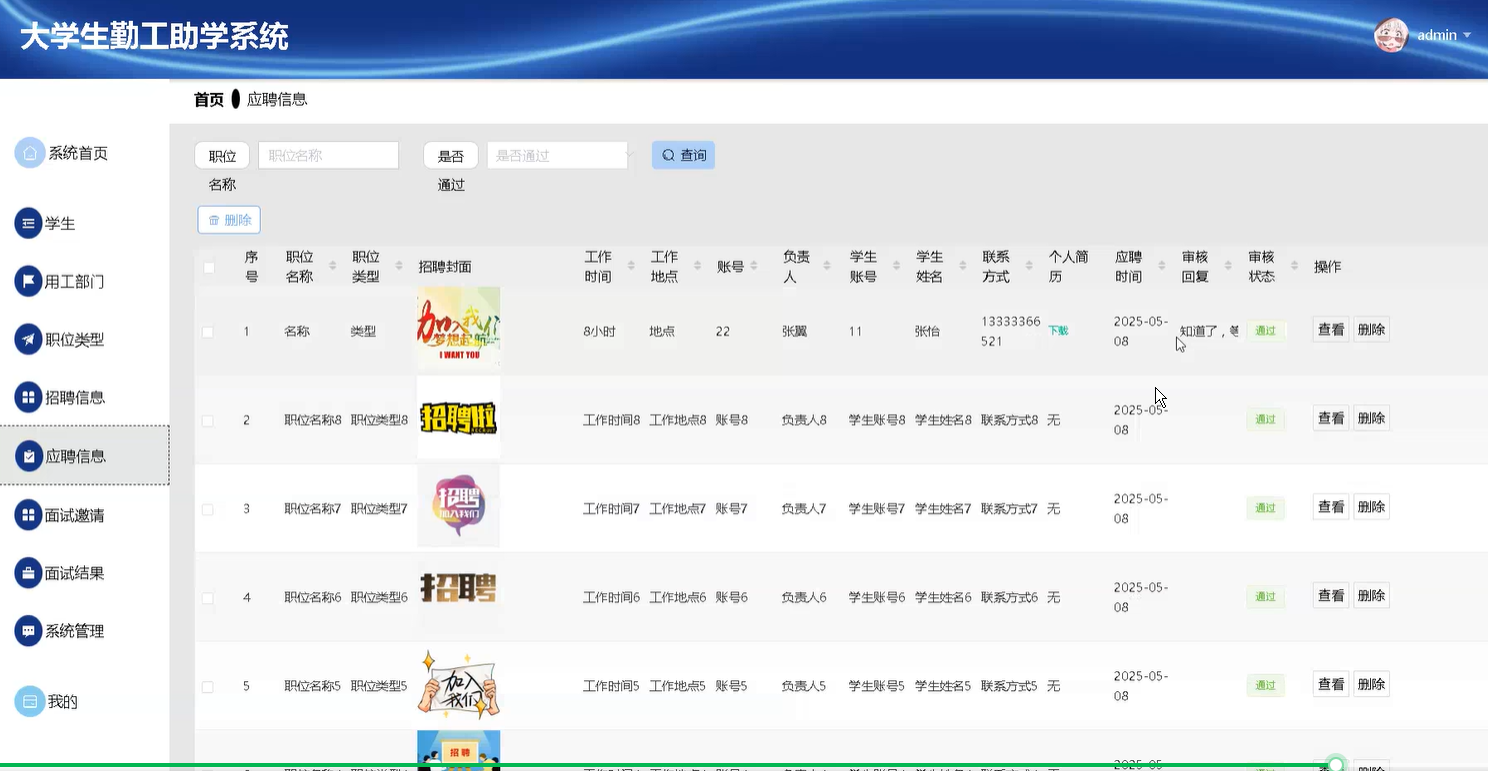The width and height of the screenshot is (1488, 771).
Task: Click the 学生账号5 cell
Action: pos(876,687)
